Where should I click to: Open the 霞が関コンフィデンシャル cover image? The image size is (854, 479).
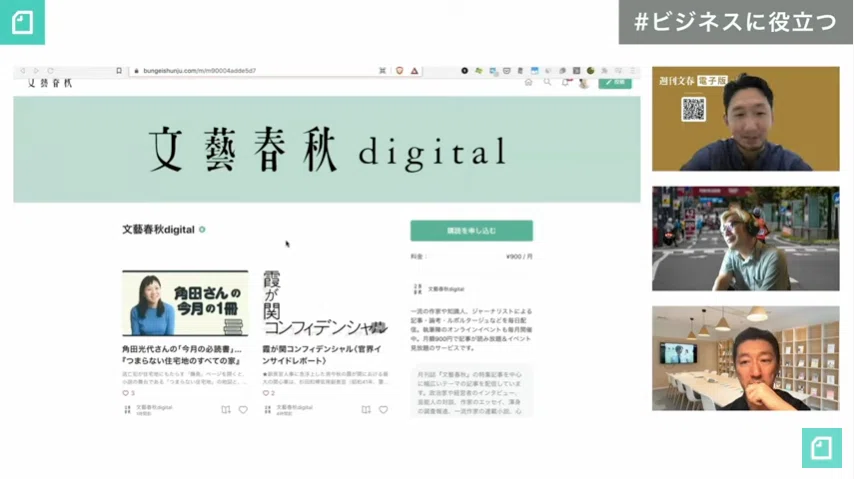325,303
